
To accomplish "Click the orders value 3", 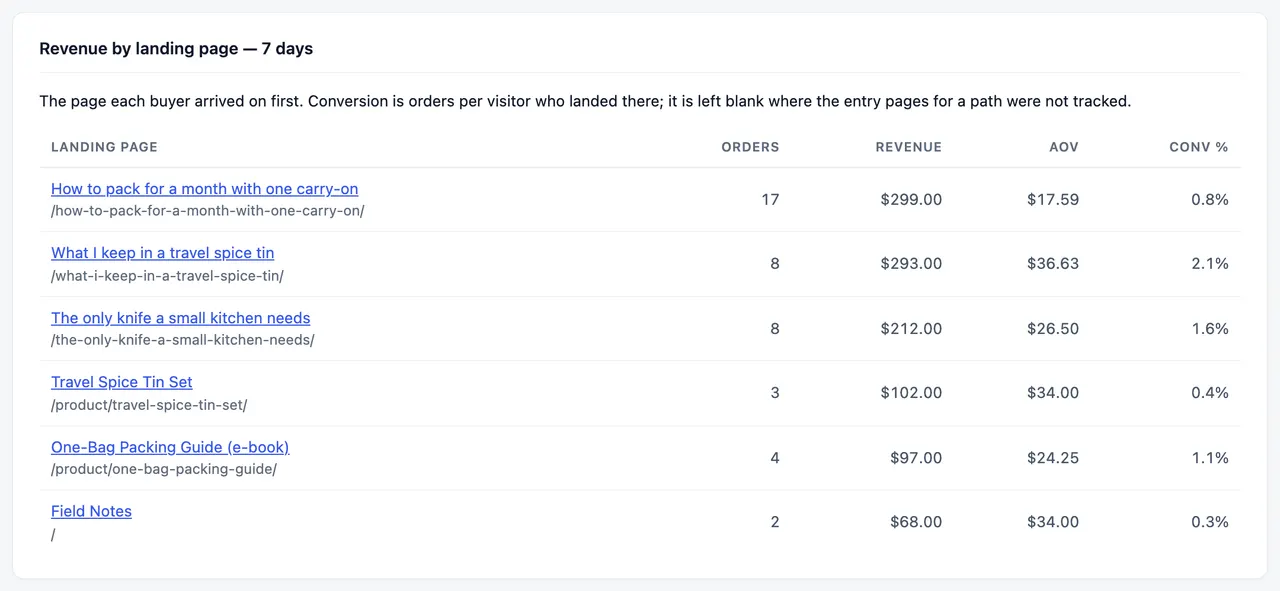I will point(775,393).
